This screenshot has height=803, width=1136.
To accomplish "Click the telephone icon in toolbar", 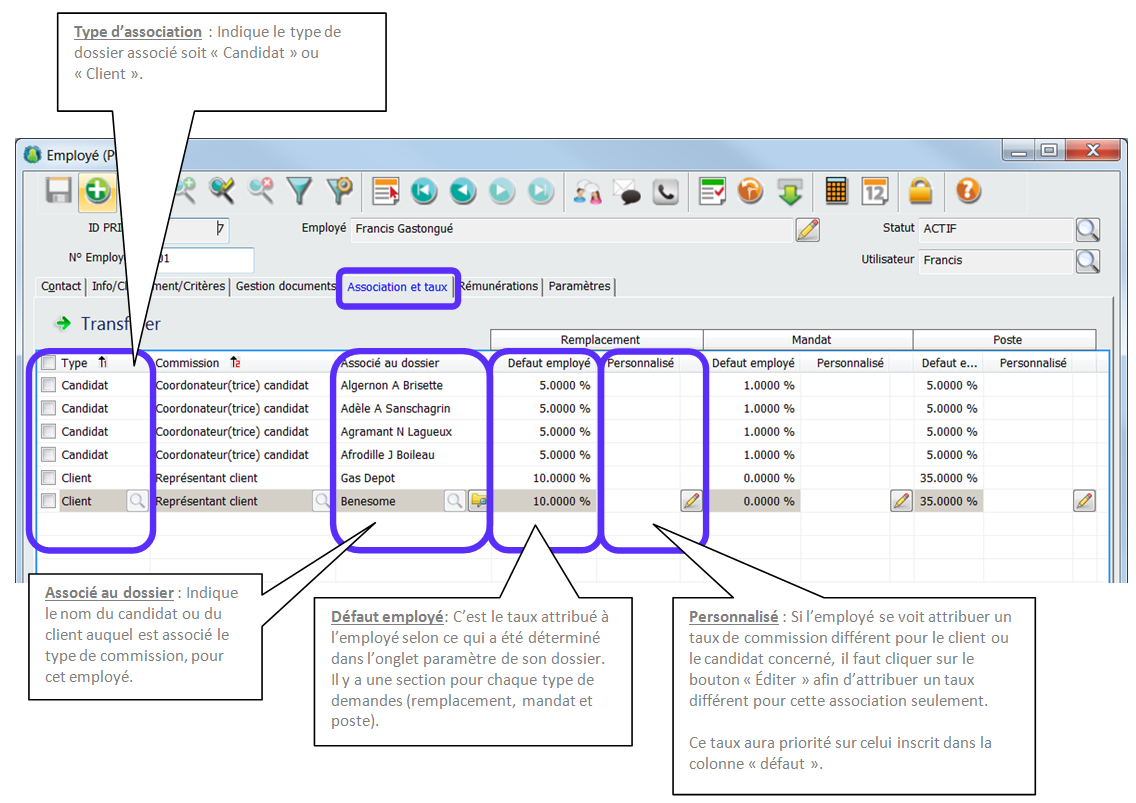I will tap(665, 192).
